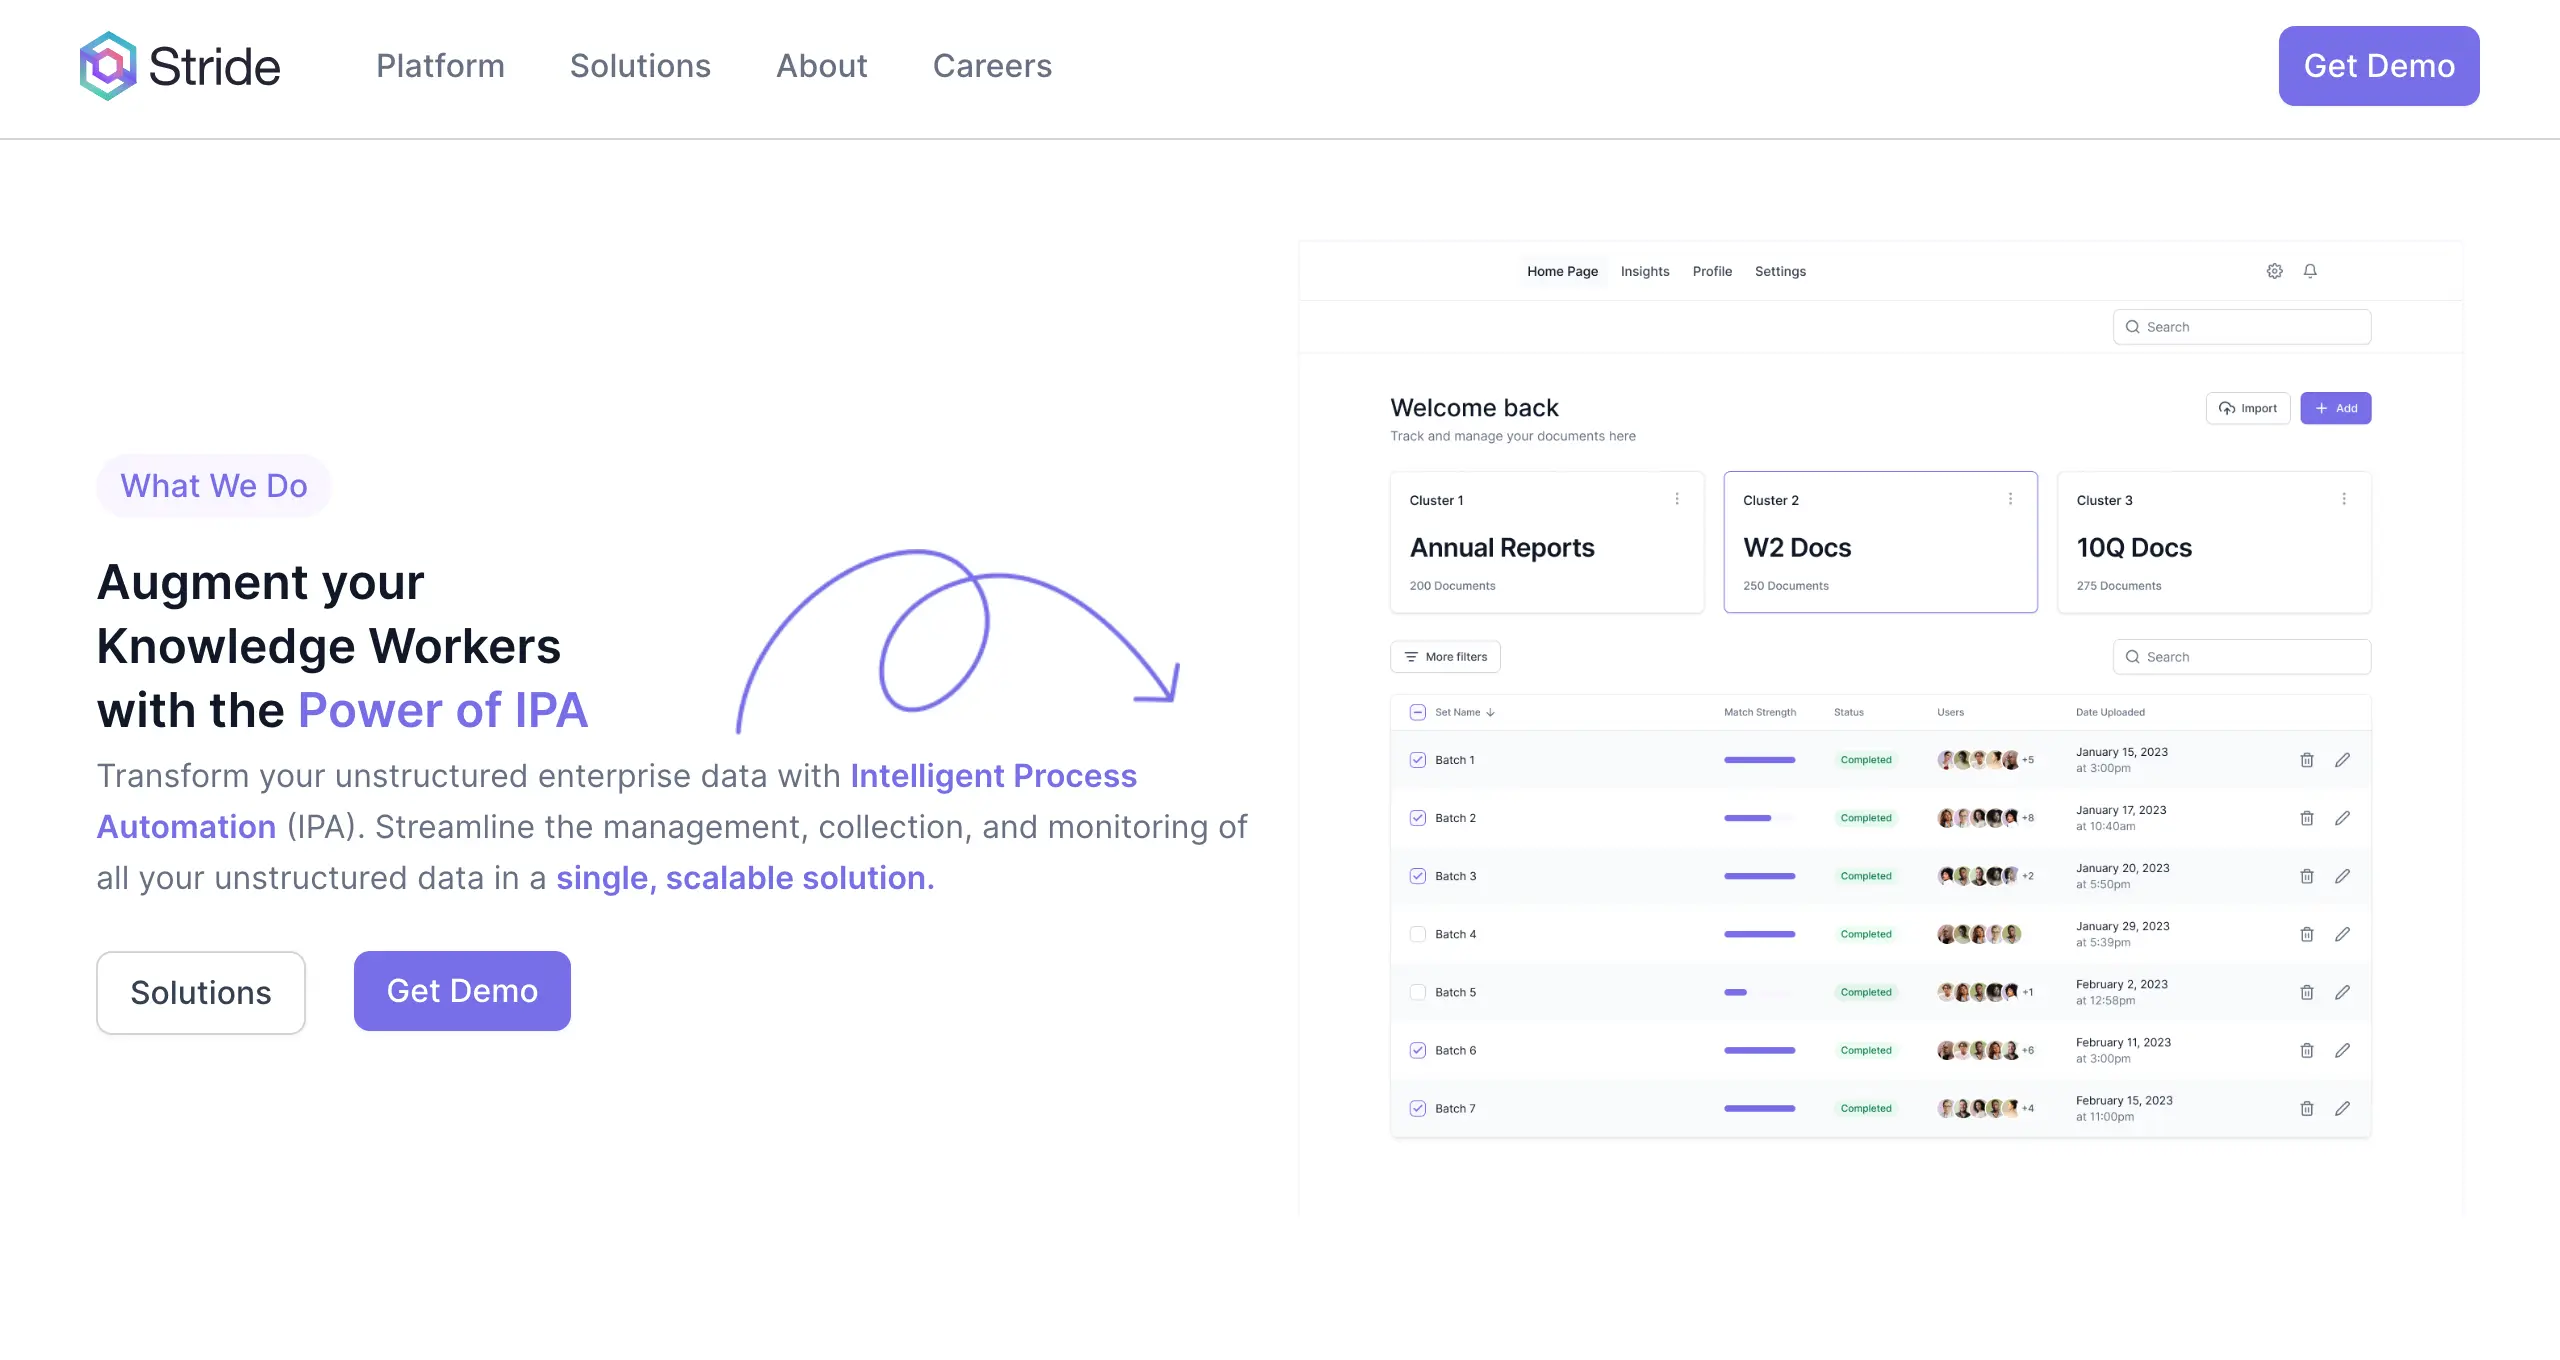
Task: Edit Batch 6 with pencil icon
Action: coord(2342,1050)
